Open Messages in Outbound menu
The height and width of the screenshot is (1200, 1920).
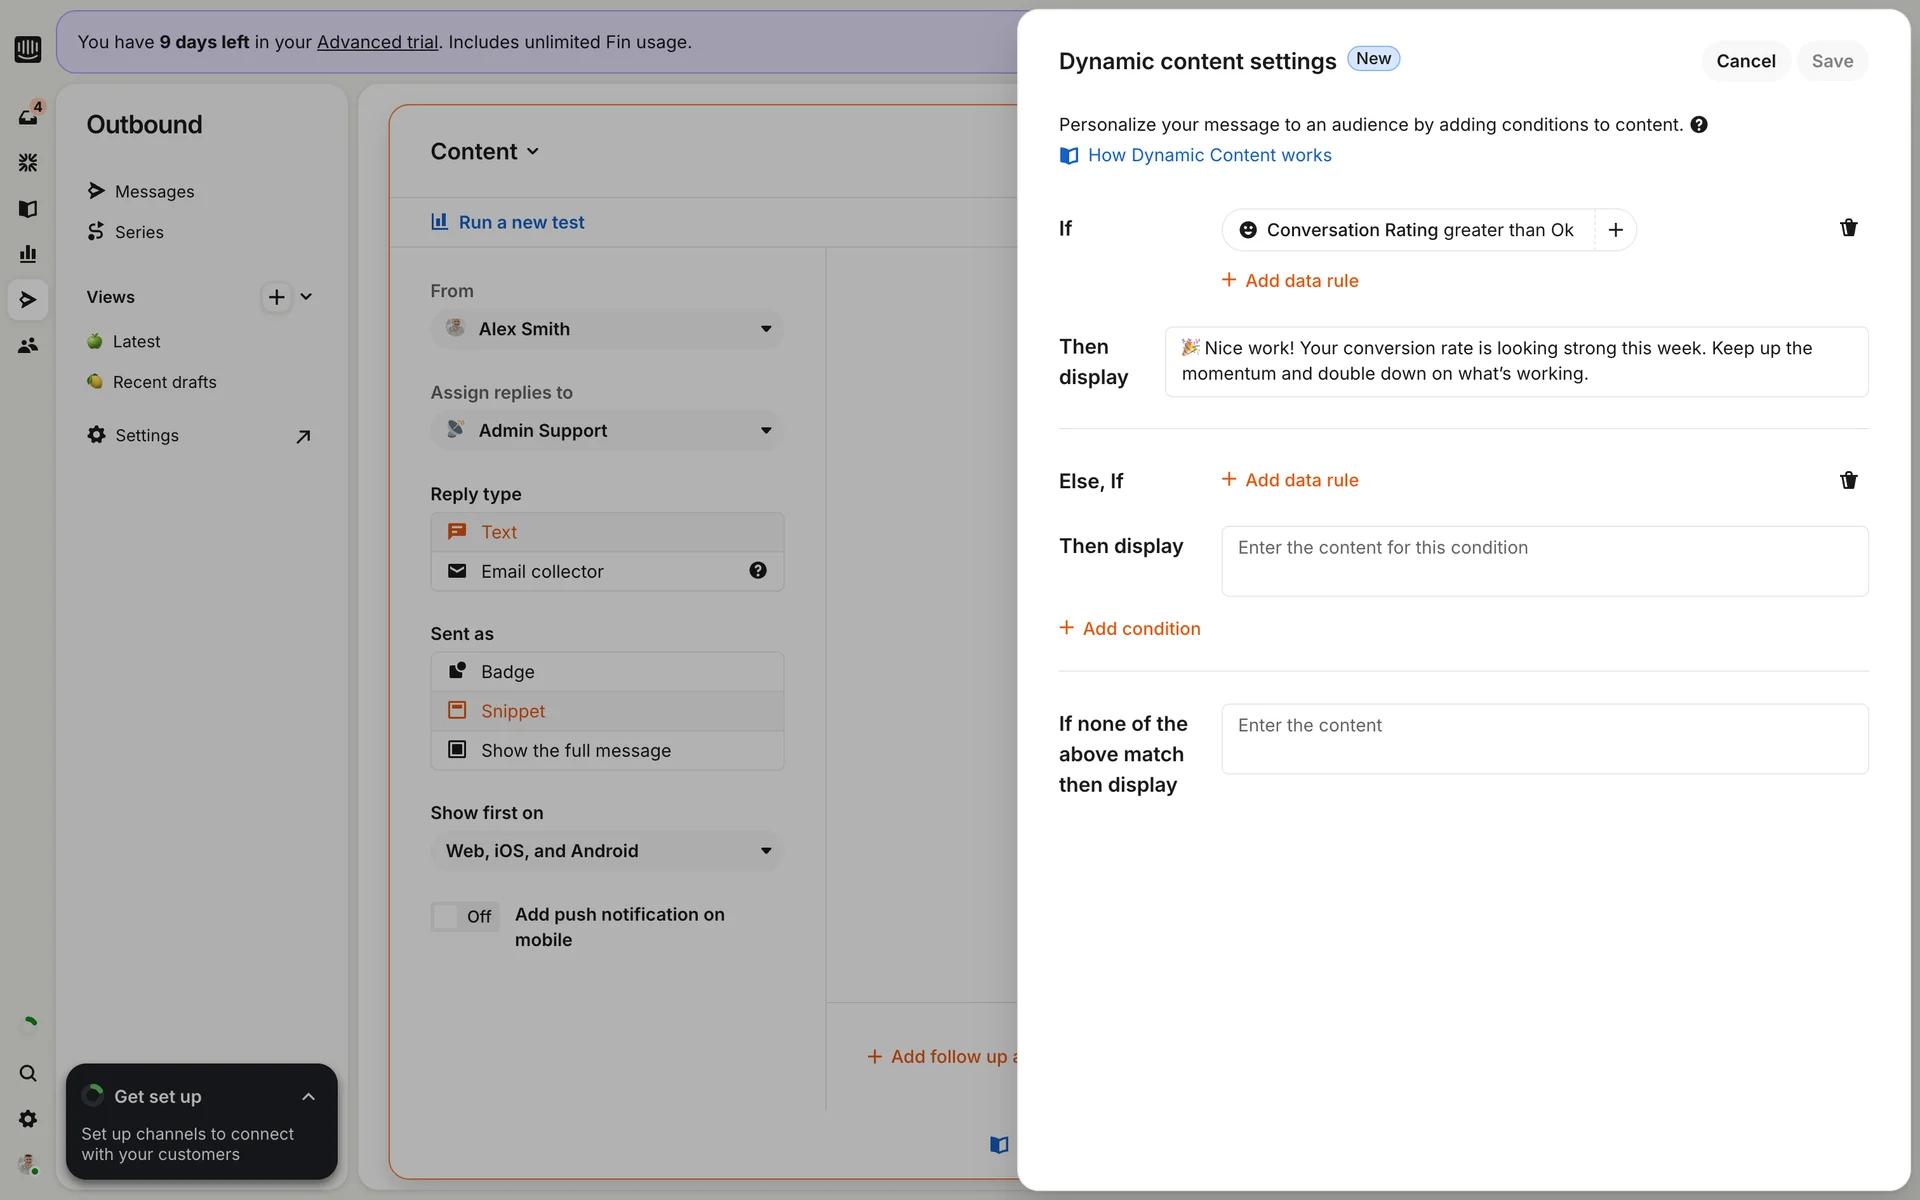pyautogui.click(x=154, y=191)
